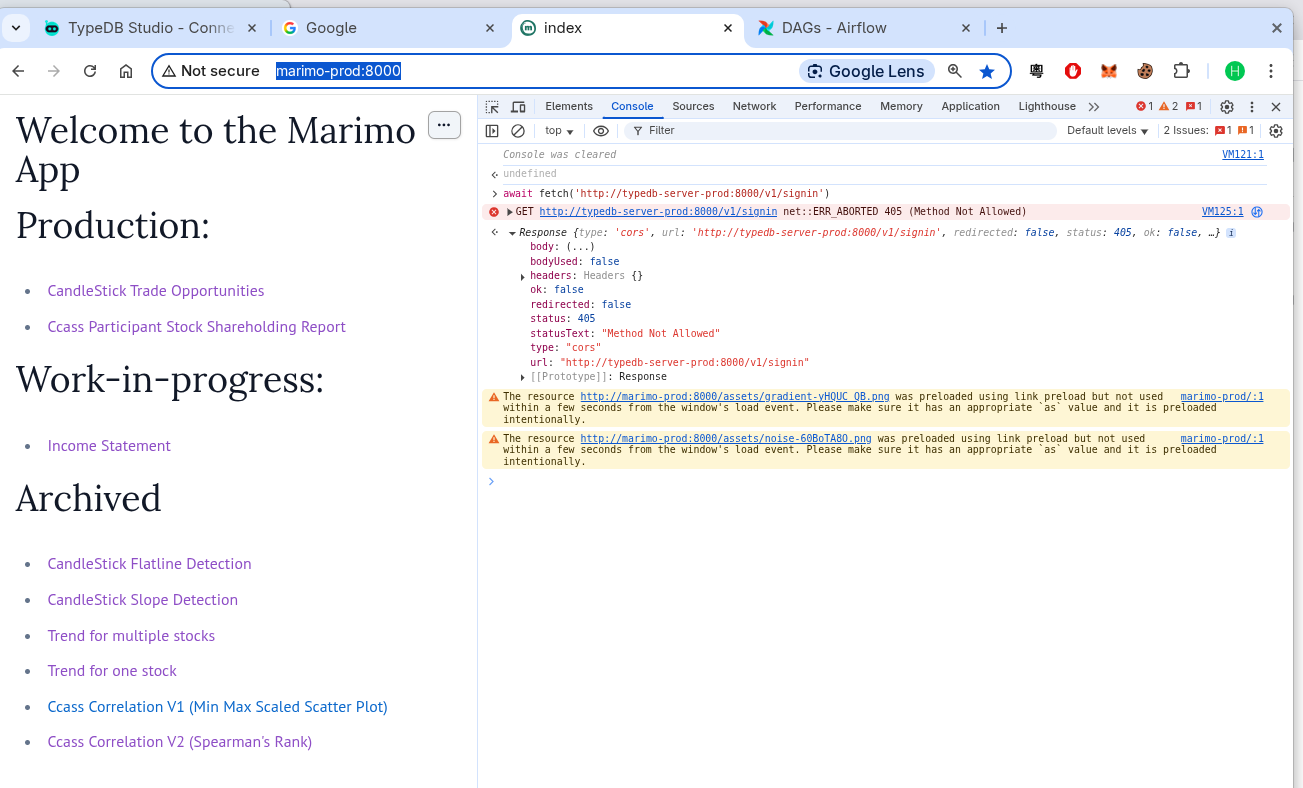Close the index browser tab
The width and height of the screenshot is (1303, 788).
pos(728,28)
